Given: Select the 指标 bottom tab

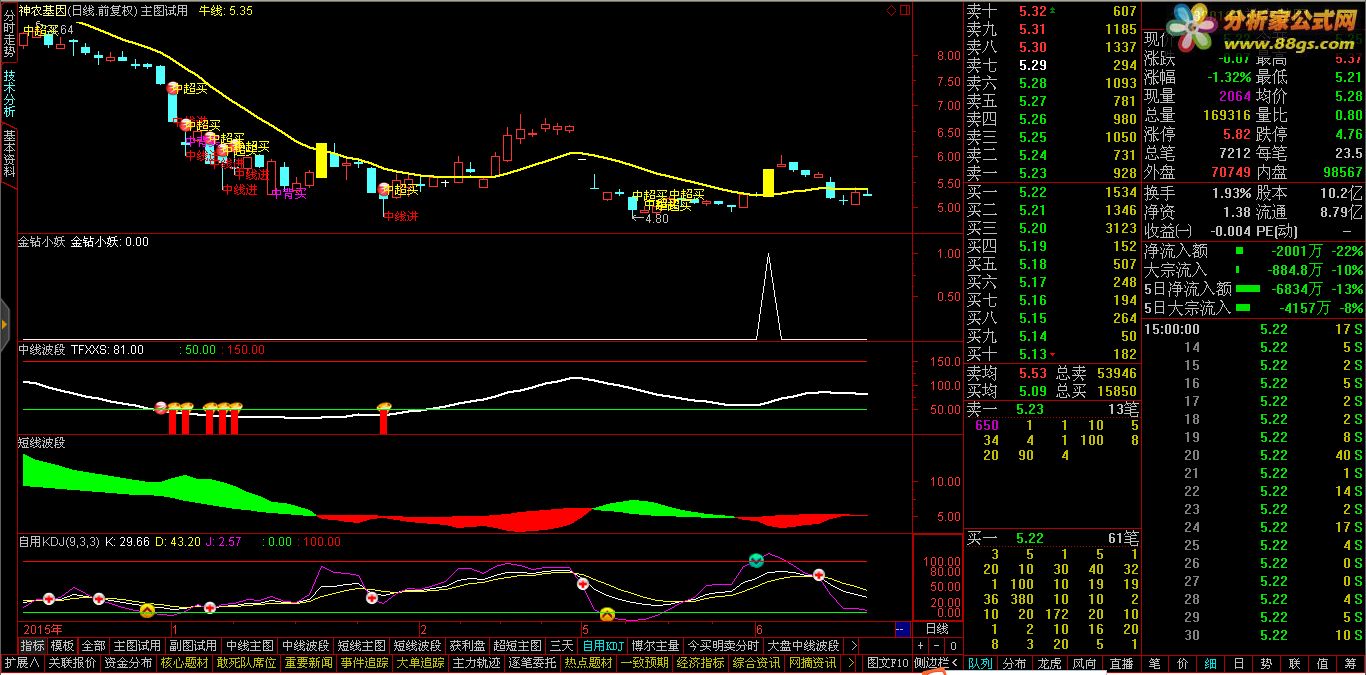Looking at the screenshot, I should [x=32, y=646].
